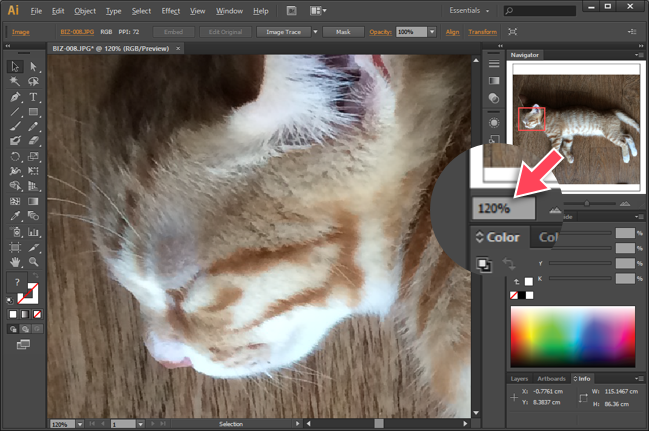
Task: Set paint mode to None in toolbox
Action: point(37,315)
